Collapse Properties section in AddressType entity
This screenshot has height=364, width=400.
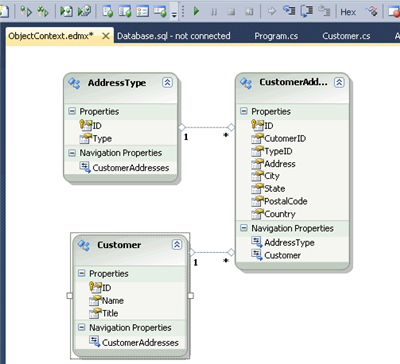pos(72,111)
